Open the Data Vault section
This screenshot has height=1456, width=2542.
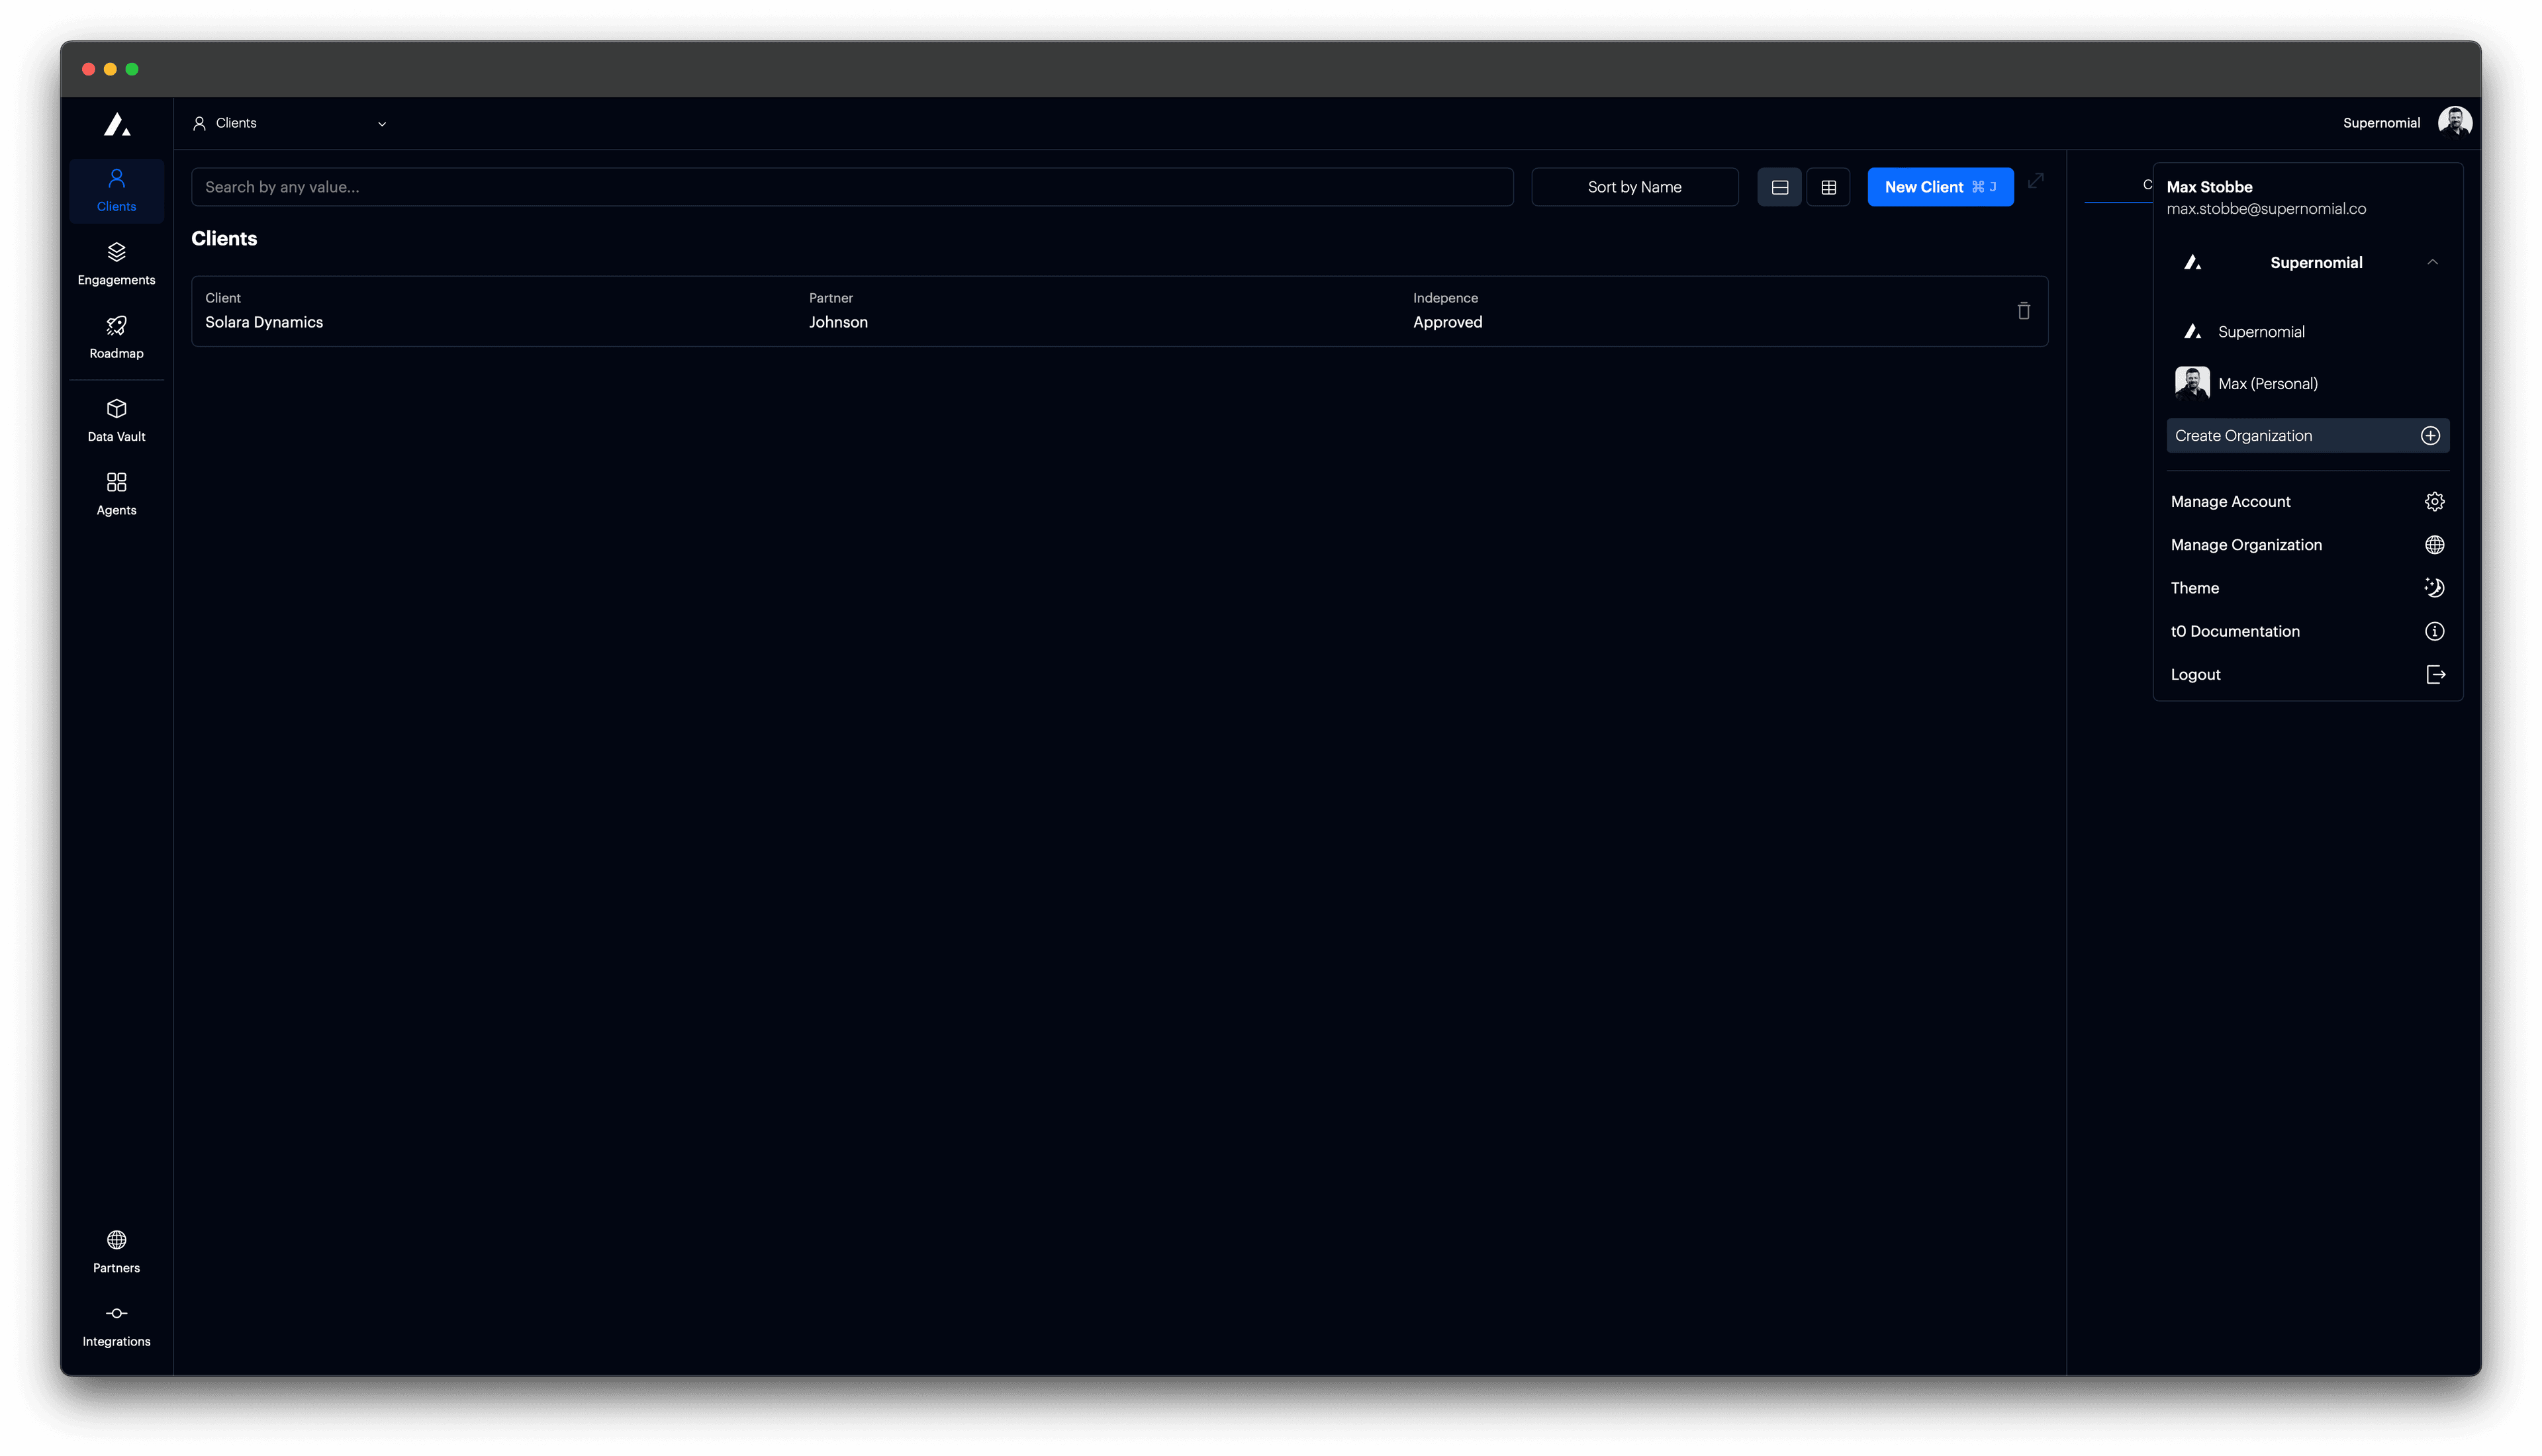116,420
